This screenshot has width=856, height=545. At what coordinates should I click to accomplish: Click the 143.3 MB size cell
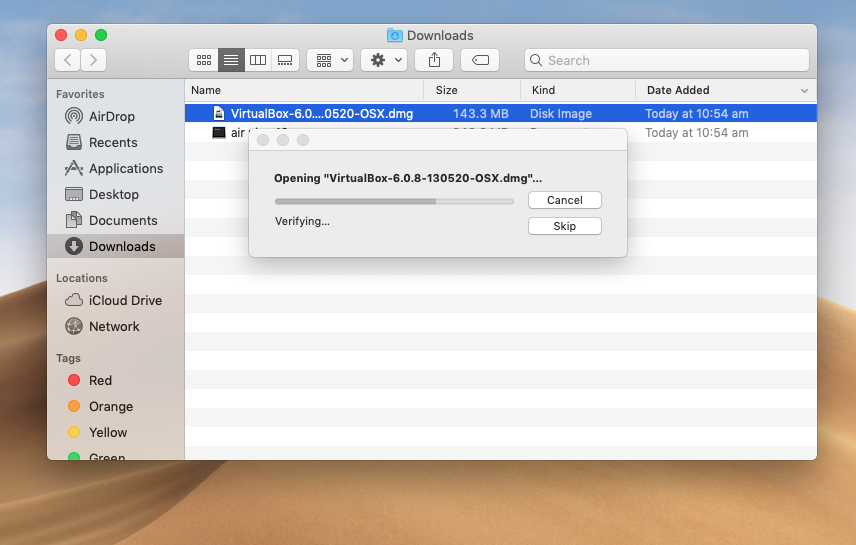click(x=480, y=114)
